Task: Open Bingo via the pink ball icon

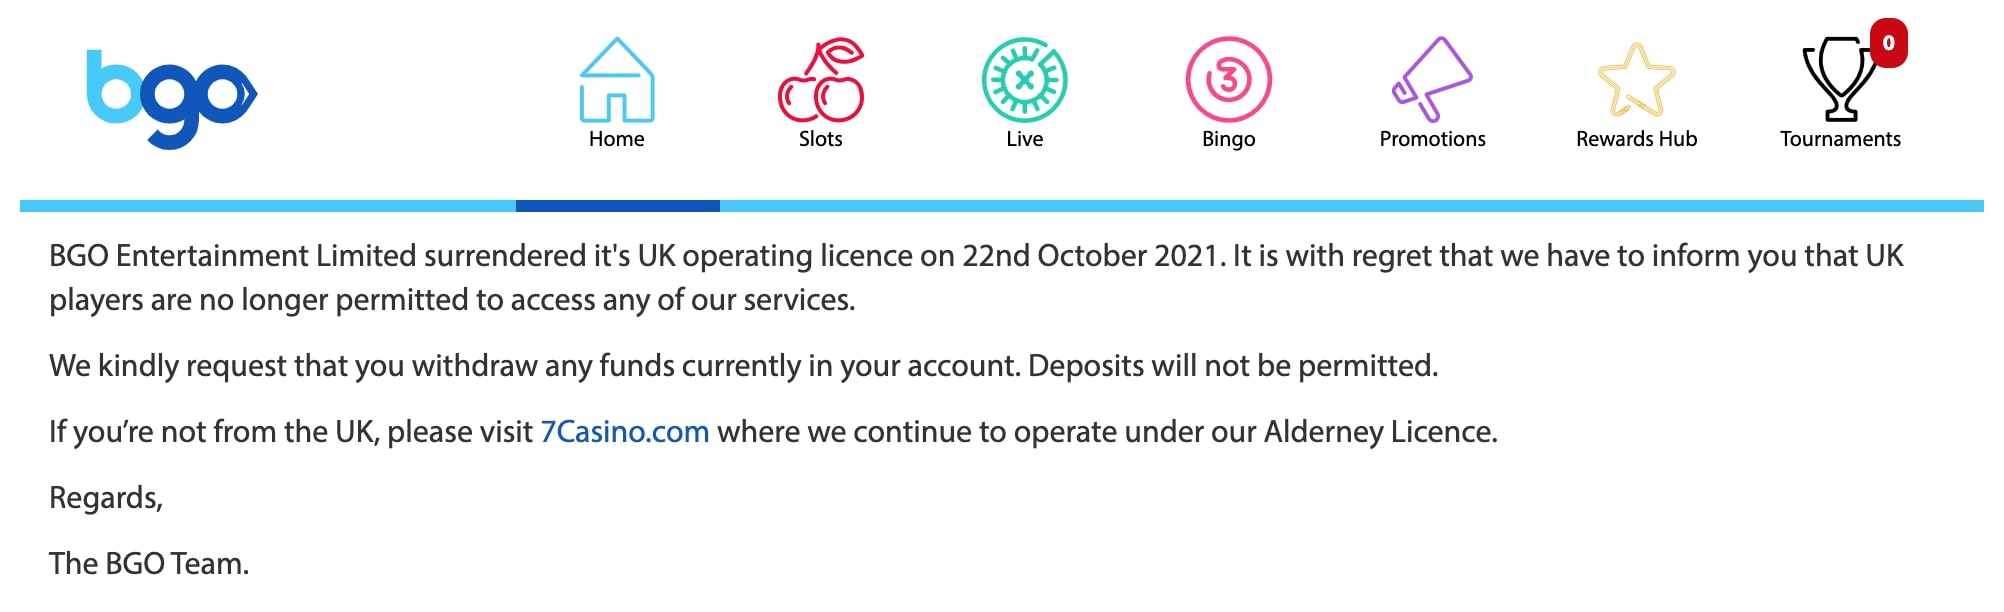Action: (x=1229, y=79)
